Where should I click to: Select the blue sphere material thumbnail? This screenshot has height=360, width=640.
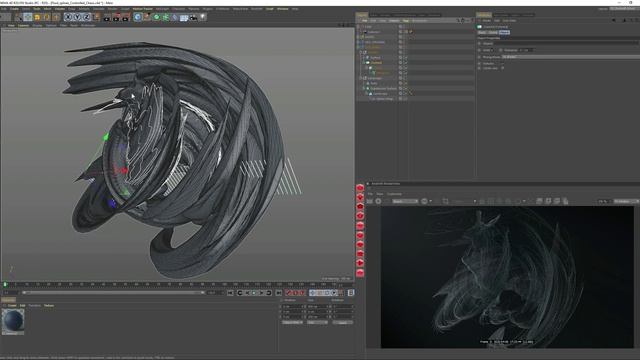tap(13, 321)
